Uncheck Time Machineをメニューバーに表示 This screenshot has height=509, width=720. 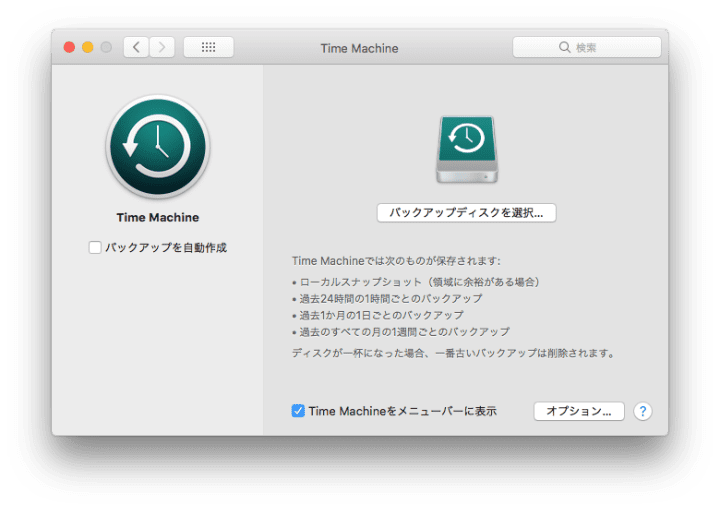[298, 411]
